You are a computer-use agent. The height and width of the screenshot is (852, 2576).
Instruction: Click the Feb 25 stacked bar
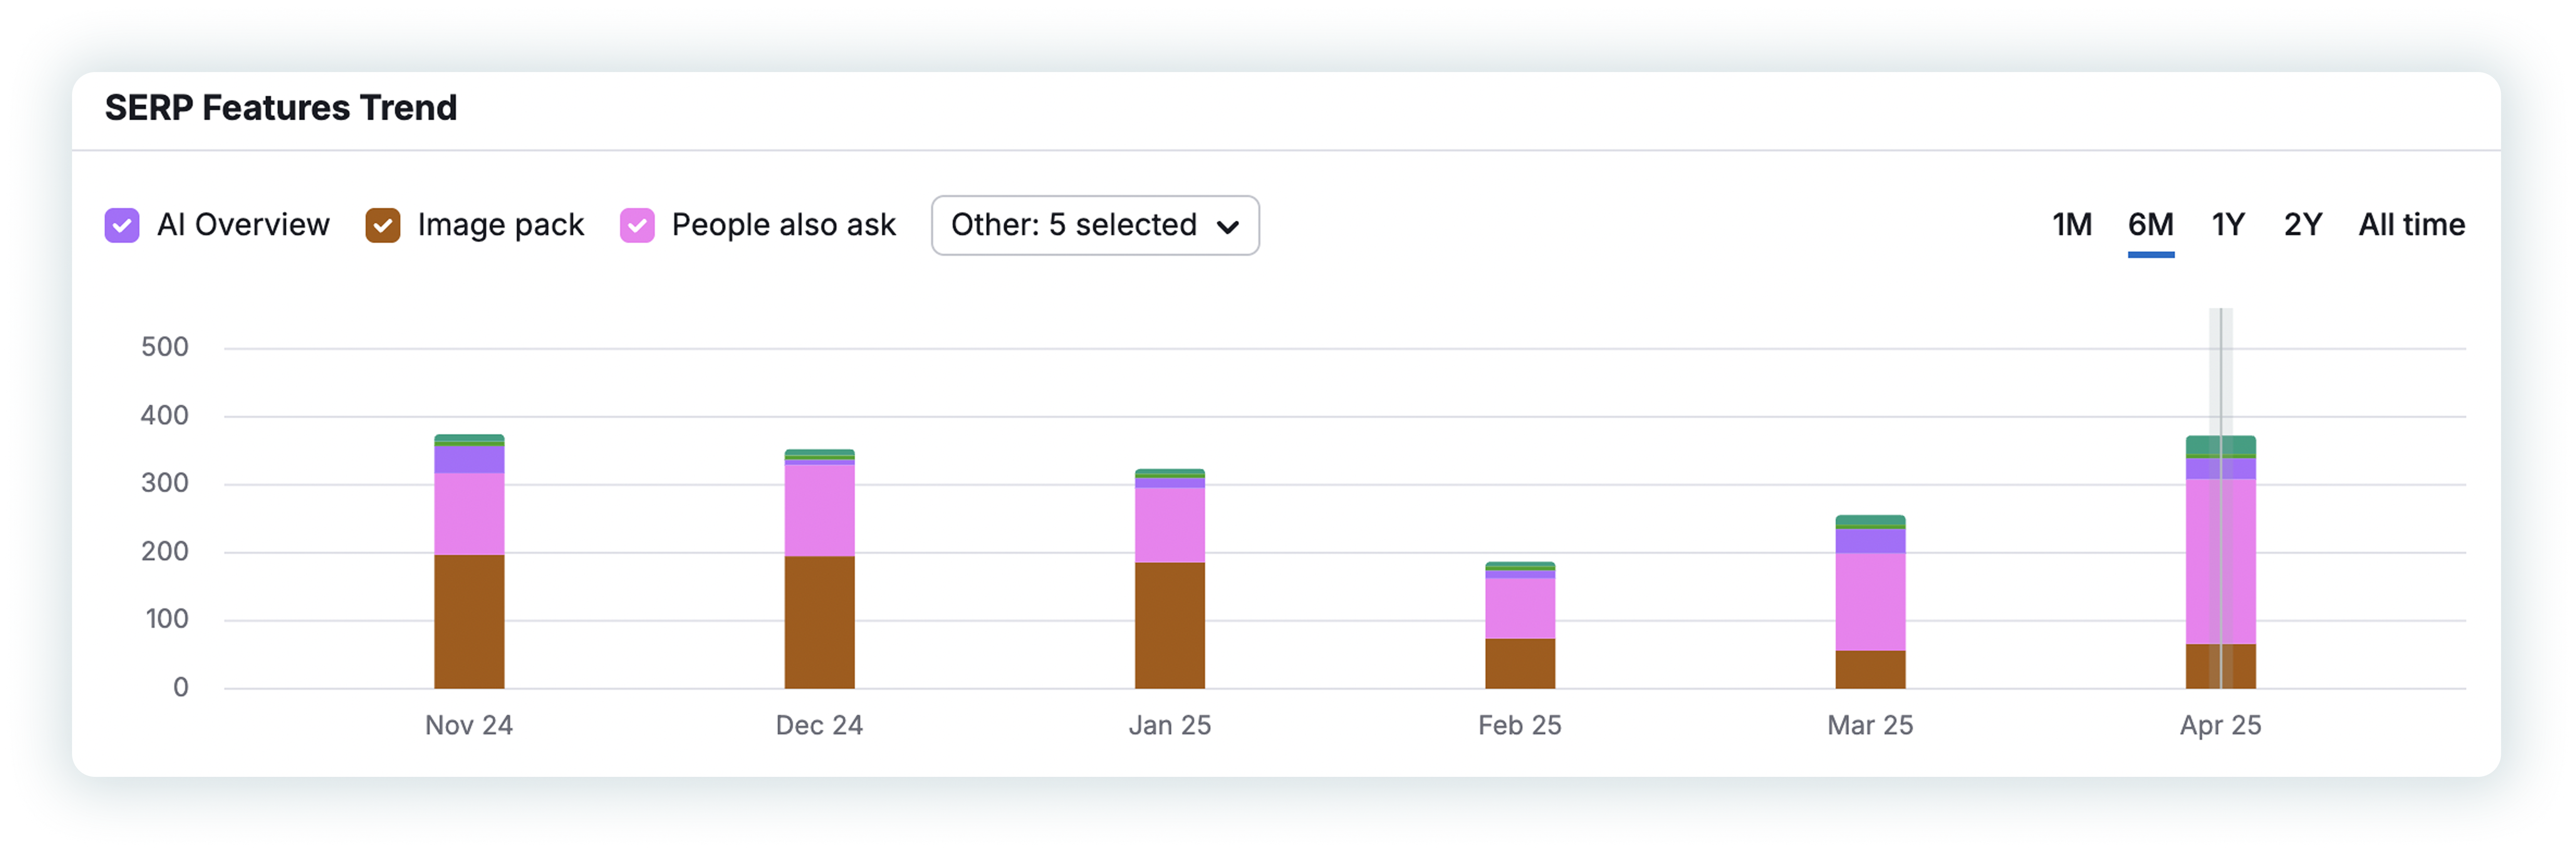pyautogui.click(x=1520, y=625)
